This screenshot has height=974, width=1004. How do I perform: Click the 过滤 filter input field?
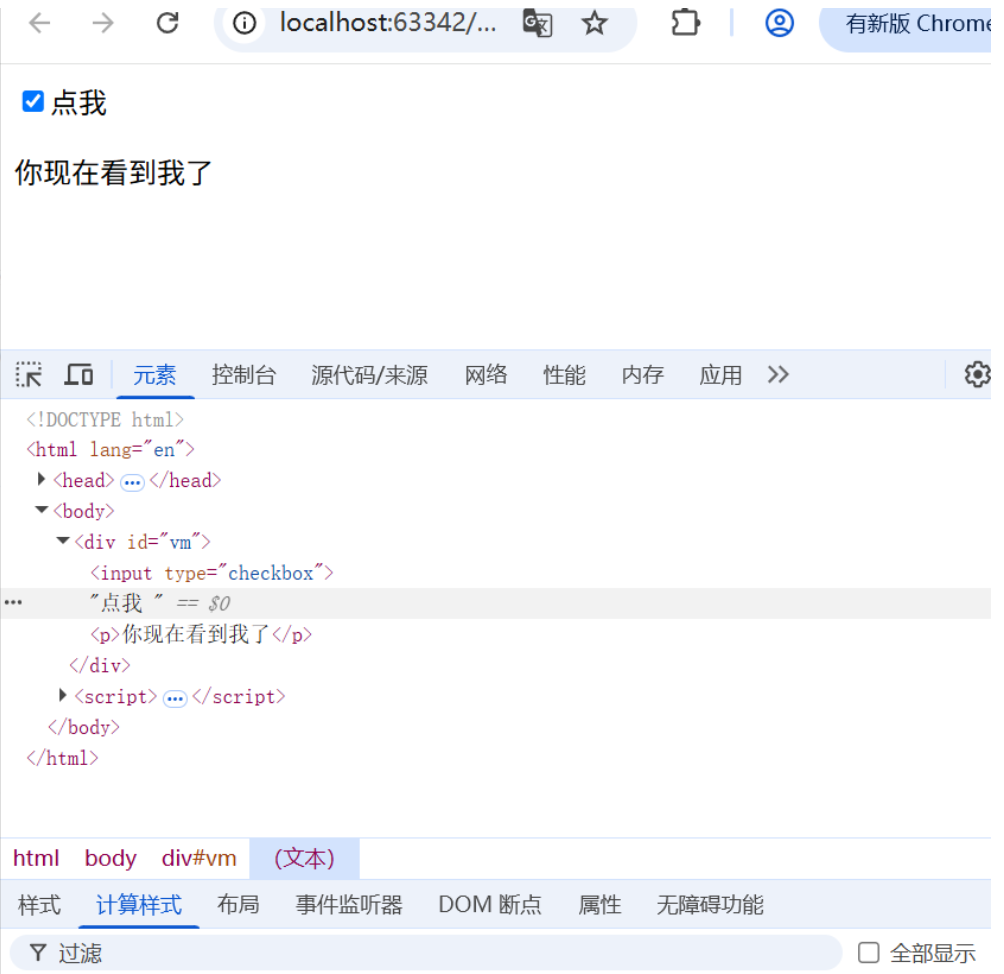426,953
